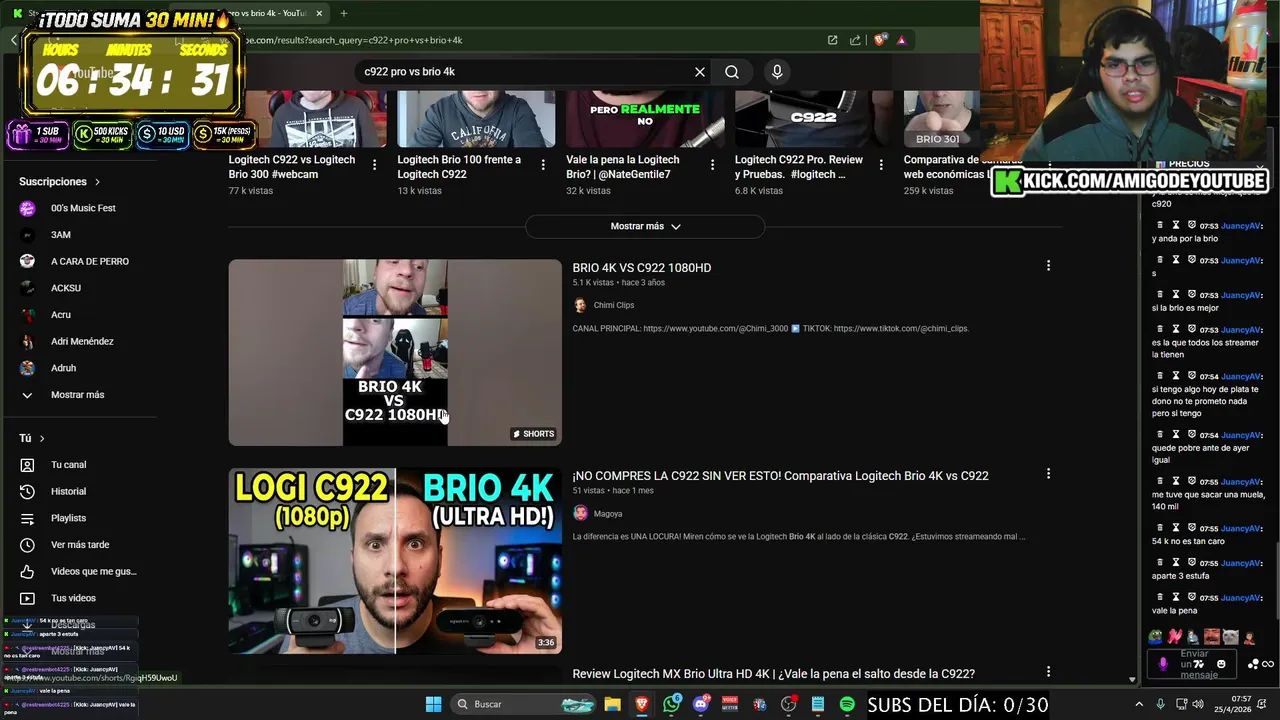Open BRIO 4K VS C922 1080HD title
This screenshot has width=1280, height=720.
642,268
